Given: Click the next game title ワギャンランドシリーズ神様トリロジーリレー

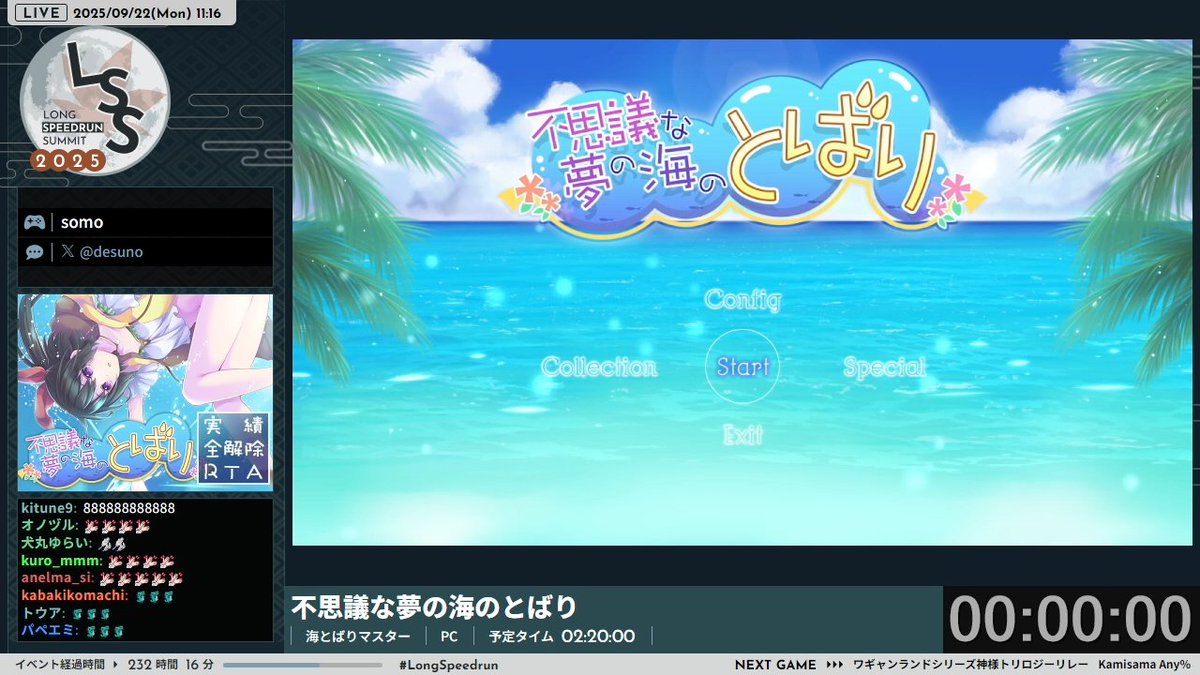Looking at the screenshot, I should 969,665.
